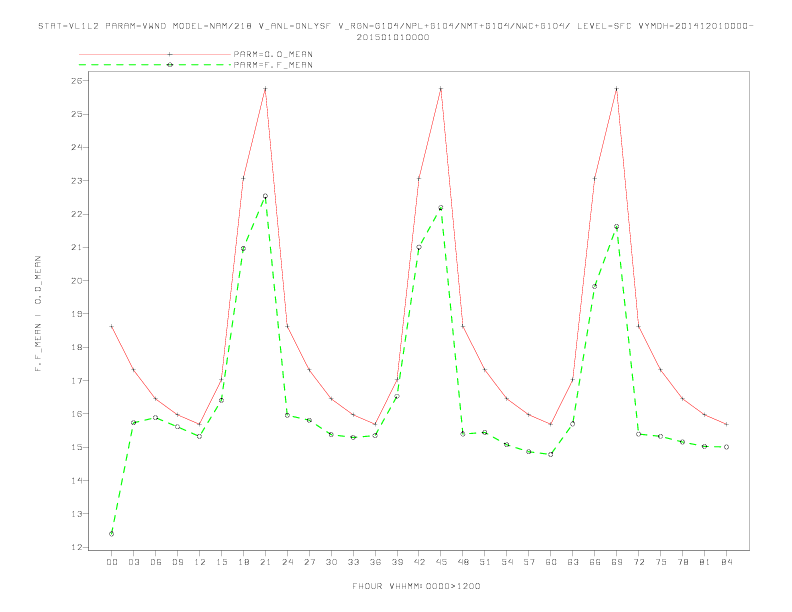Click x-axis forecast hour label 24
This screenshot has height=612, width=792.
(x=287, y=562)
